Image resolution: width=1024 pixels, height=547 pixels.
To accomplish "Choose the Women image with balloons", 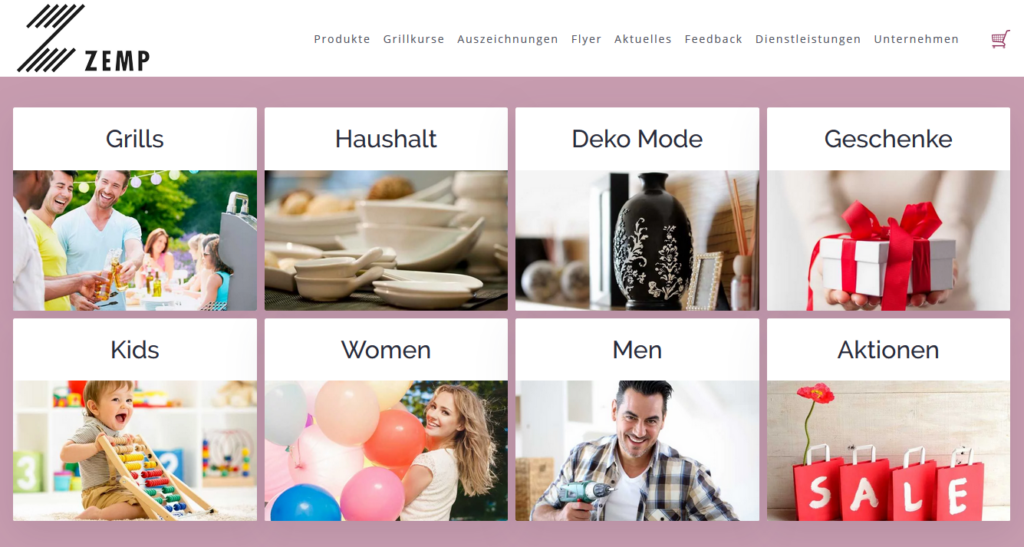I will (x=386, y=450).
